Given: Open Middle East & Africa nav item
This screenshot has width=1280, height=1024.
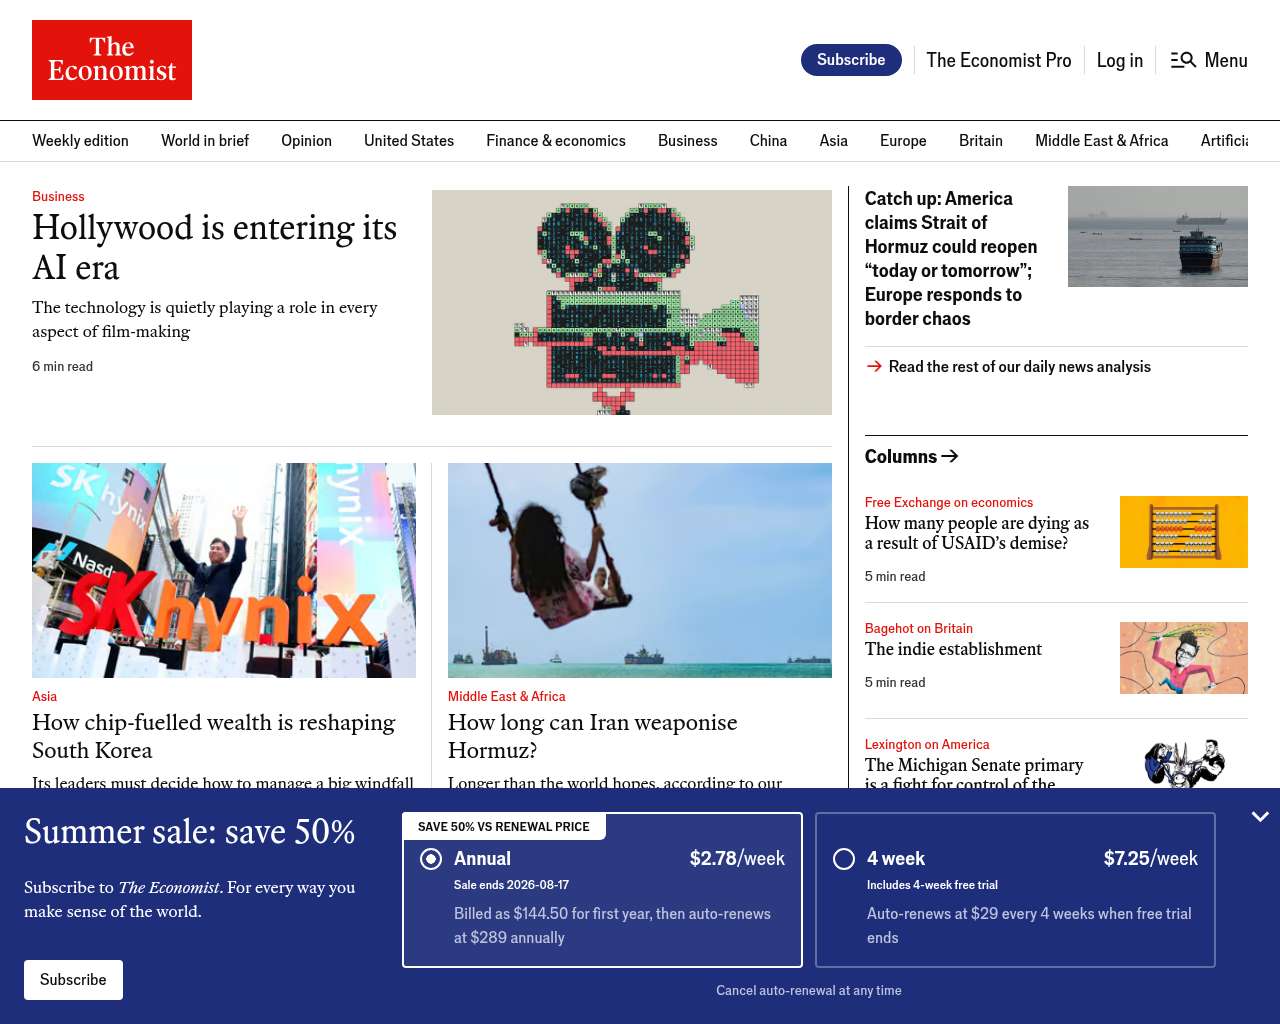Looking at the screenshot, I should pyautogui.click(x=1102, y=141).
